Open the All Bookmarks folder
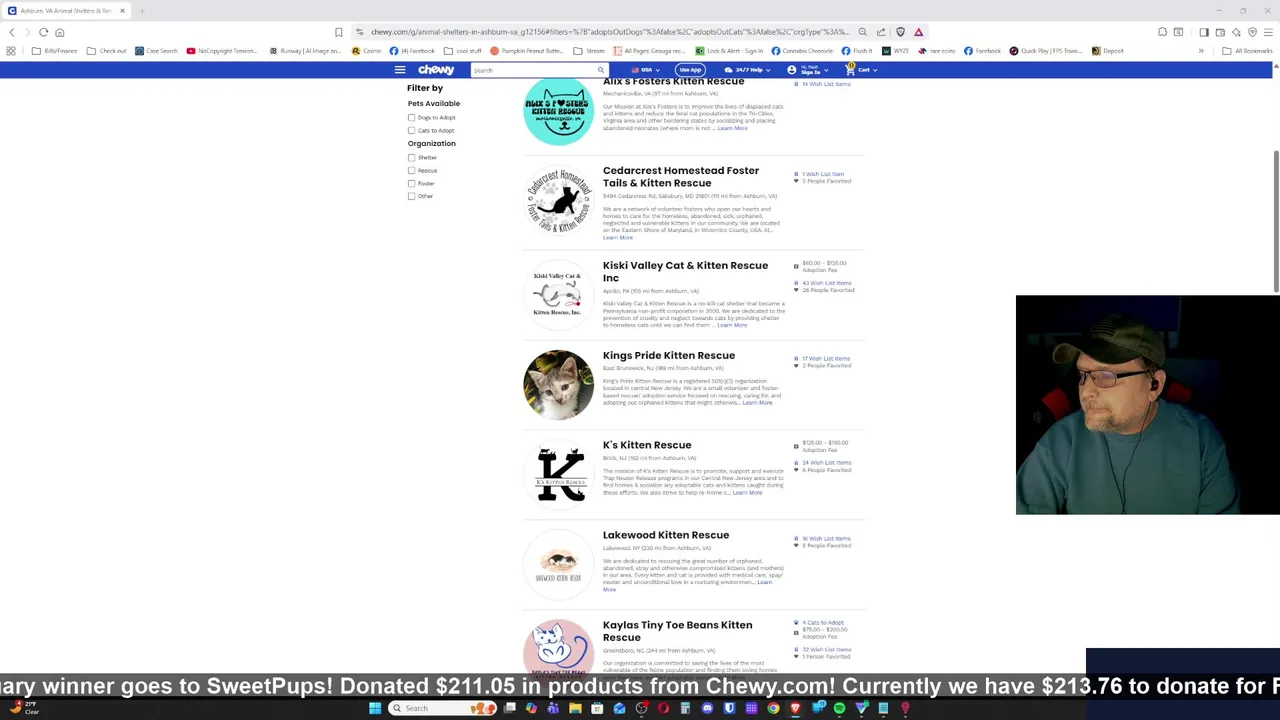The image size is (1280, 720). [x=1247, y=51]
